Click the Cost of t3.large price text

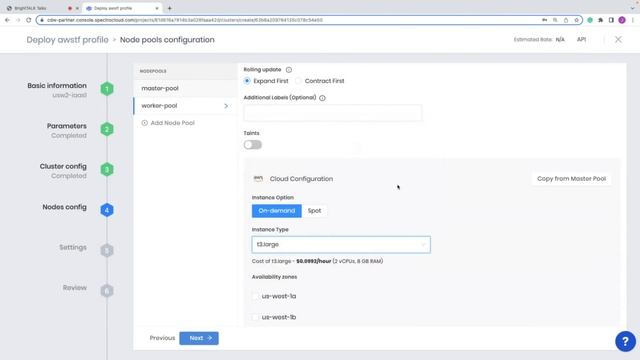(x=317, y=261)
